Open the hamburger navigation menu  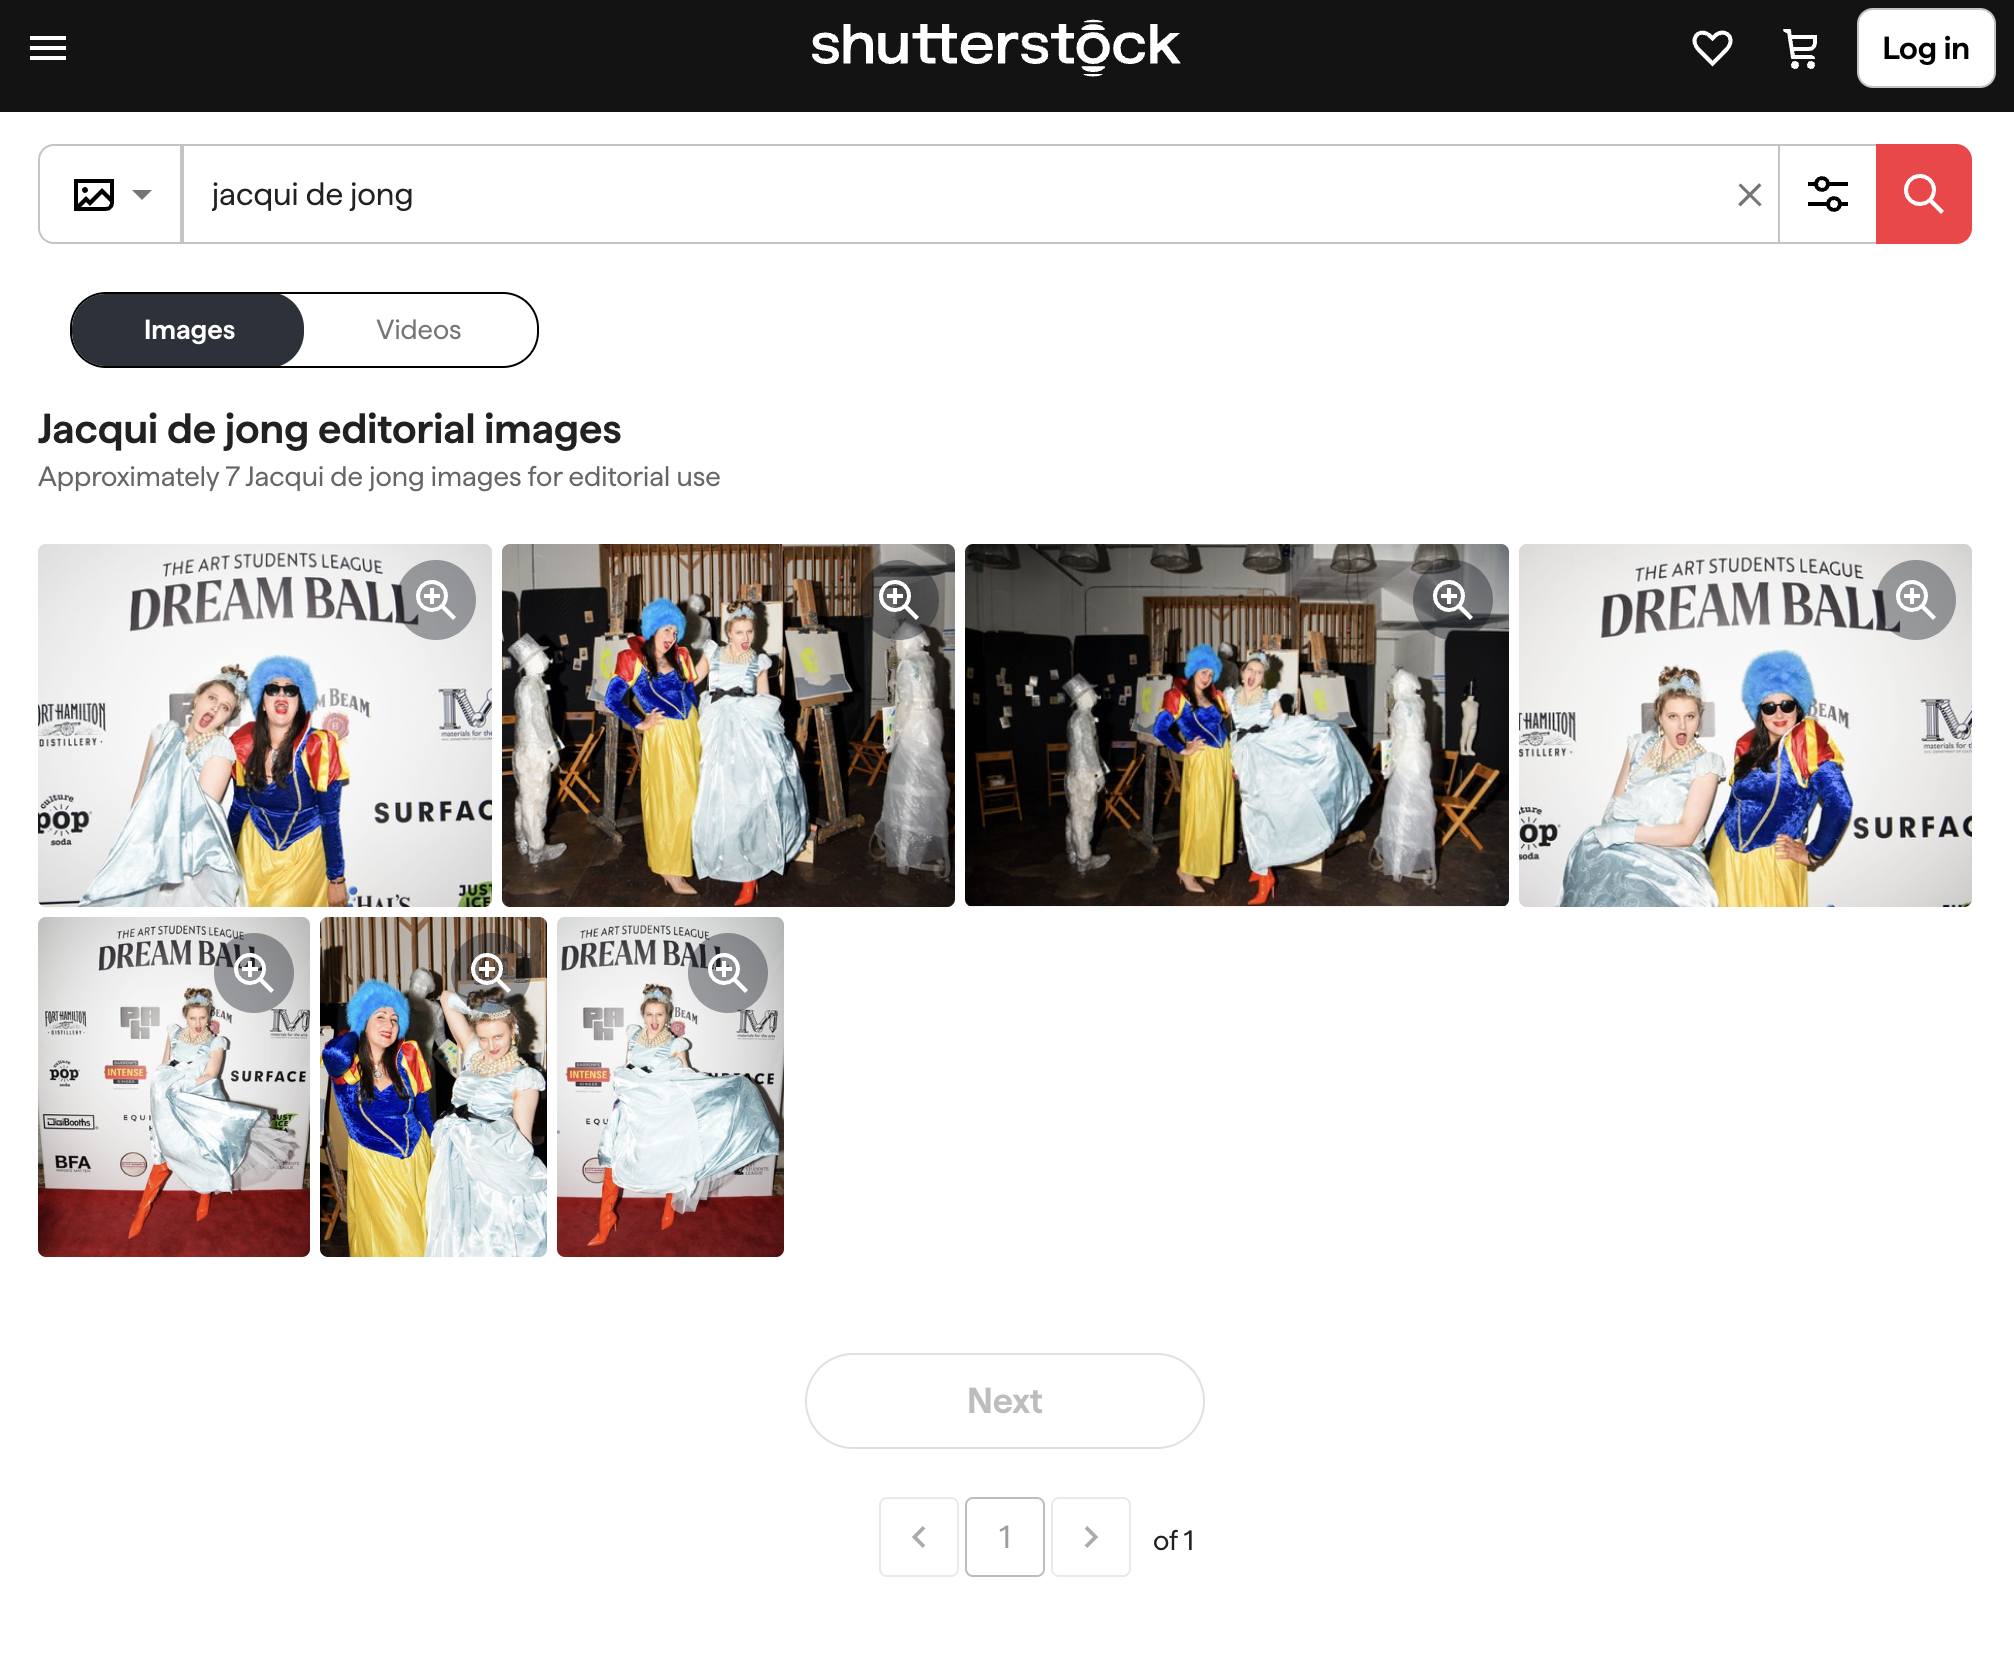(x=48, y=48)
